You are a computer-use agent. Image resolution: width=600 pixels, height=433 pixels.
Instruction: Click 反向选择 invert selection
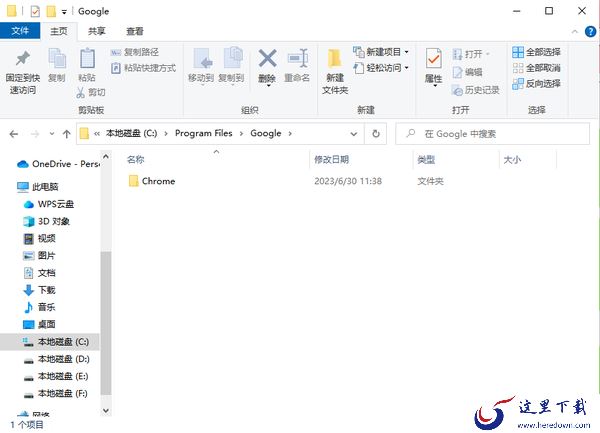(536, 83)
